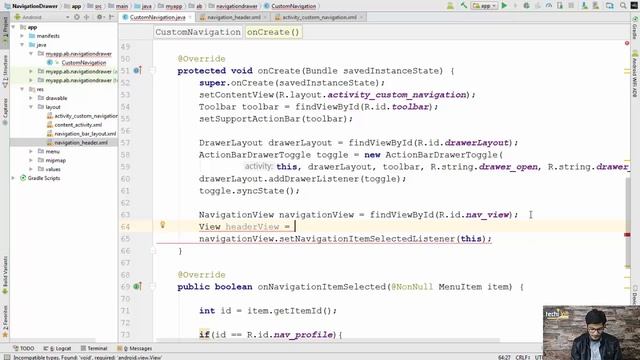Collapse the java folder
This screenshot has width=640, height=360.
pos(22,45)
